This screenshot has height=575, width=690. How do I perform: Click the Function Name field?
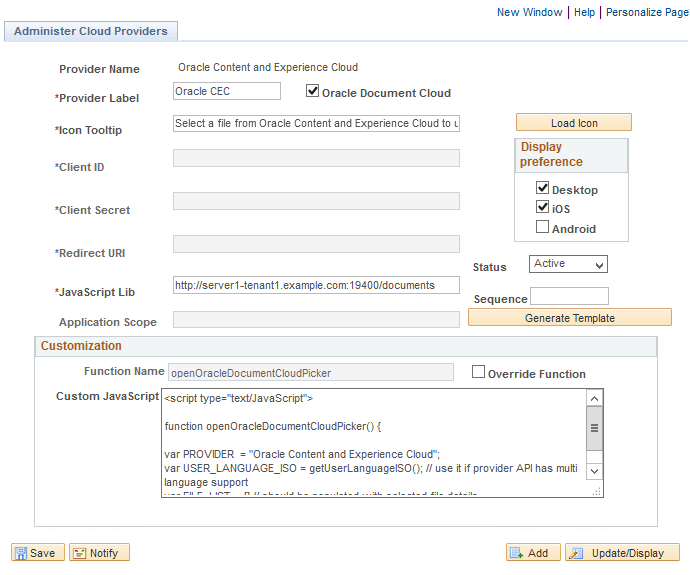point(311,372)
